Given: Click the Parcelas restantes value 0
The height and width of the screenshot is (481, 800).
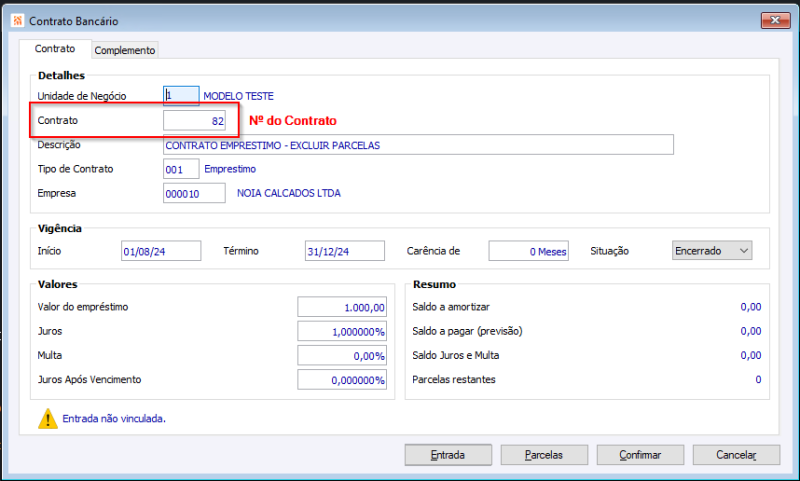Looking at the screenshot, I should pos(758,379).
